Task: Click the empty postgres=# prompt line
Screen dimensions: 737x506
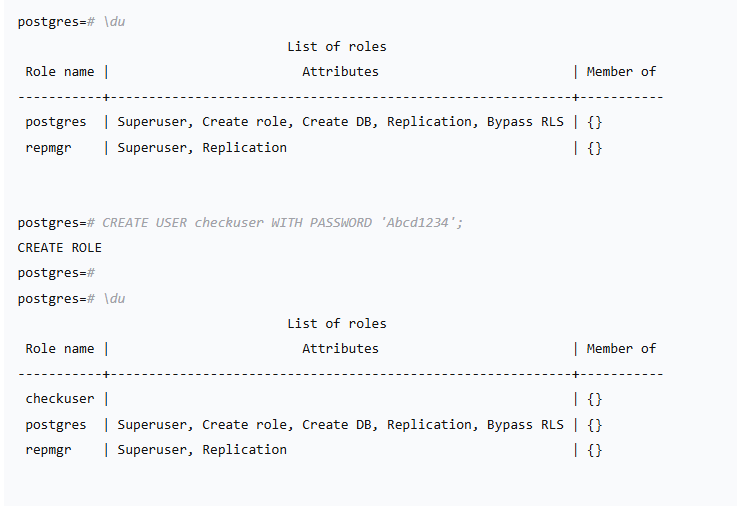Action: 56,272
